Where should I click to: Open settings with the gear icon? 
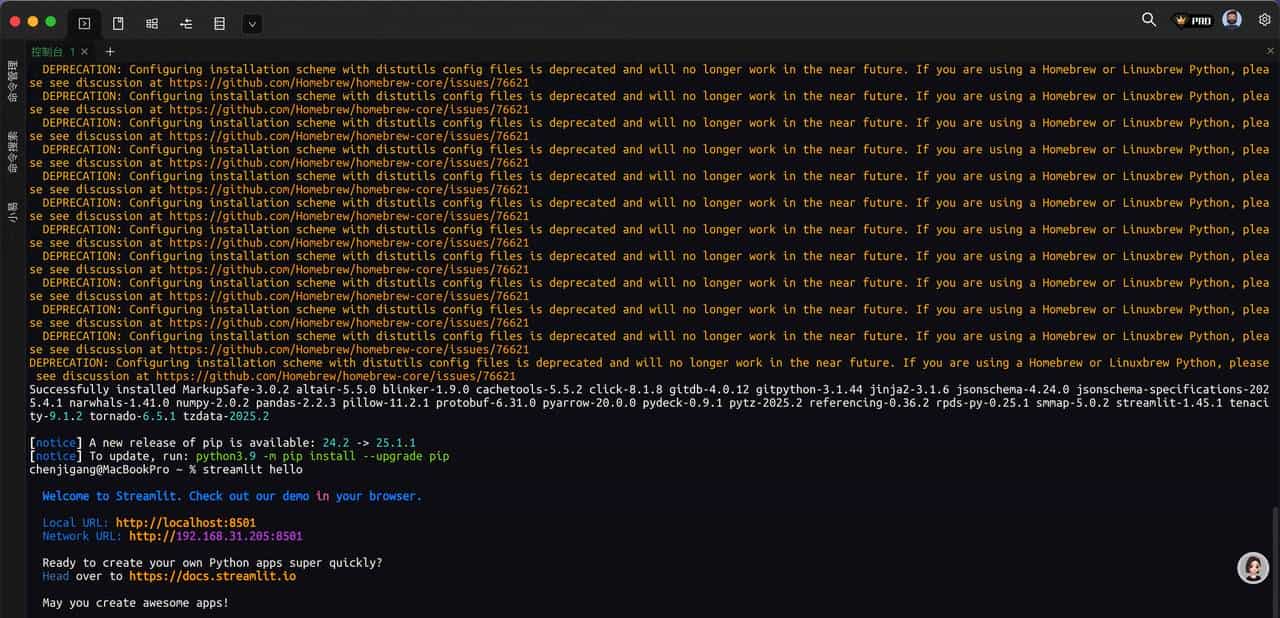click(x=1264, y=20)
